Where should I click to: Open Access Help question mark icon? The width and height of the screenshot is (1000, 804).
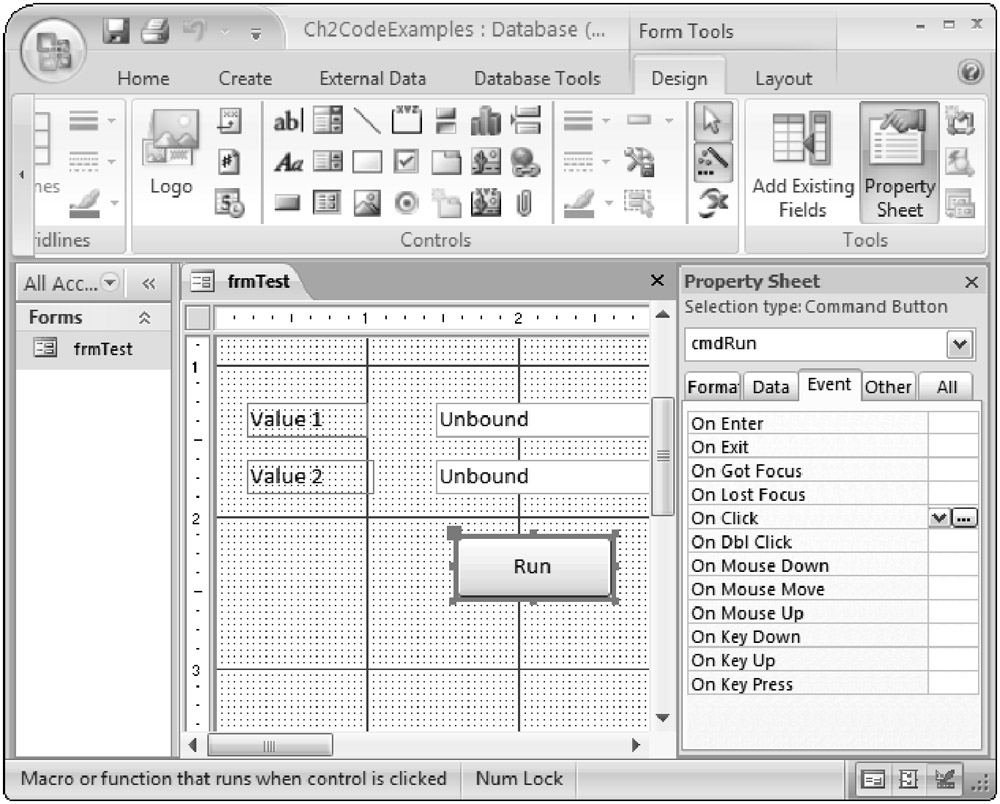pyautogui.click(x=968, y=72)
